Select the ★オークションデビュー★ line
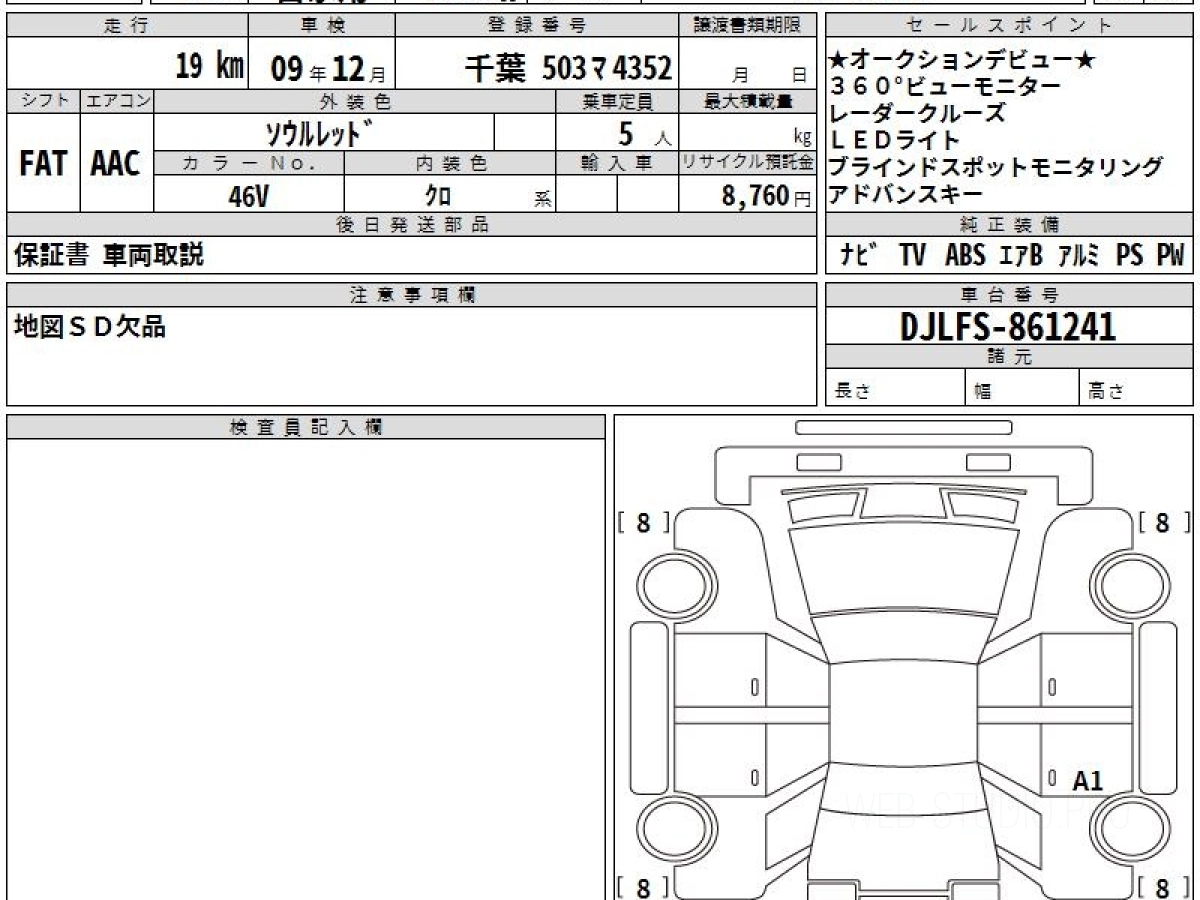The width and height of the screenshot is (1200, 900). point(962,60)
